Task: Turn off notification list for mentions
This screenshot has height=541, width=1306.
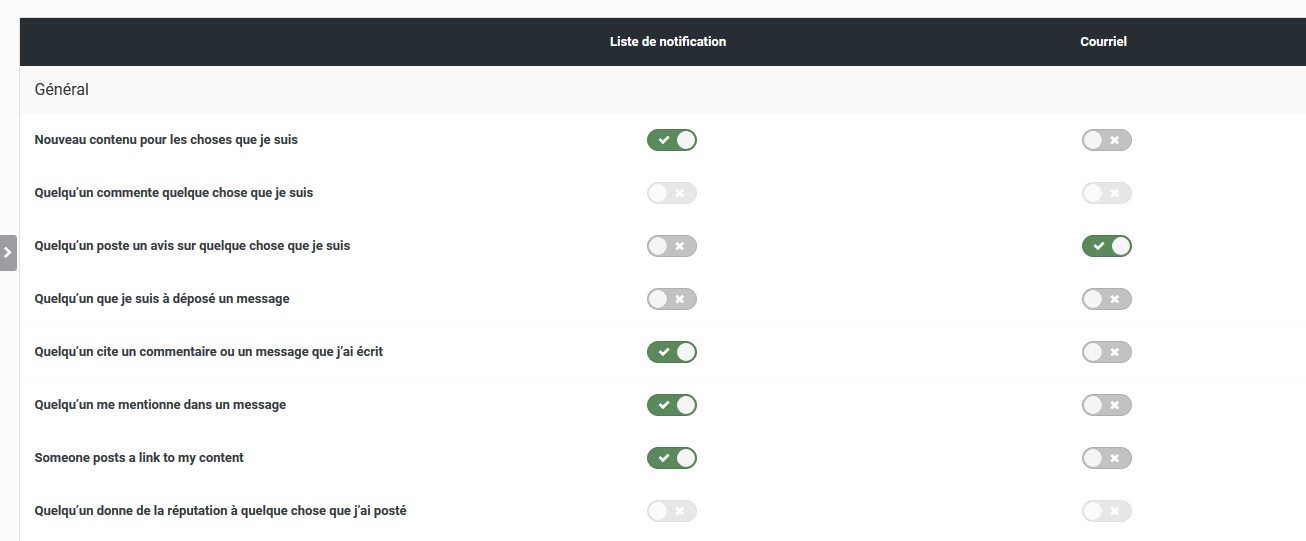Action: [671, 405]
